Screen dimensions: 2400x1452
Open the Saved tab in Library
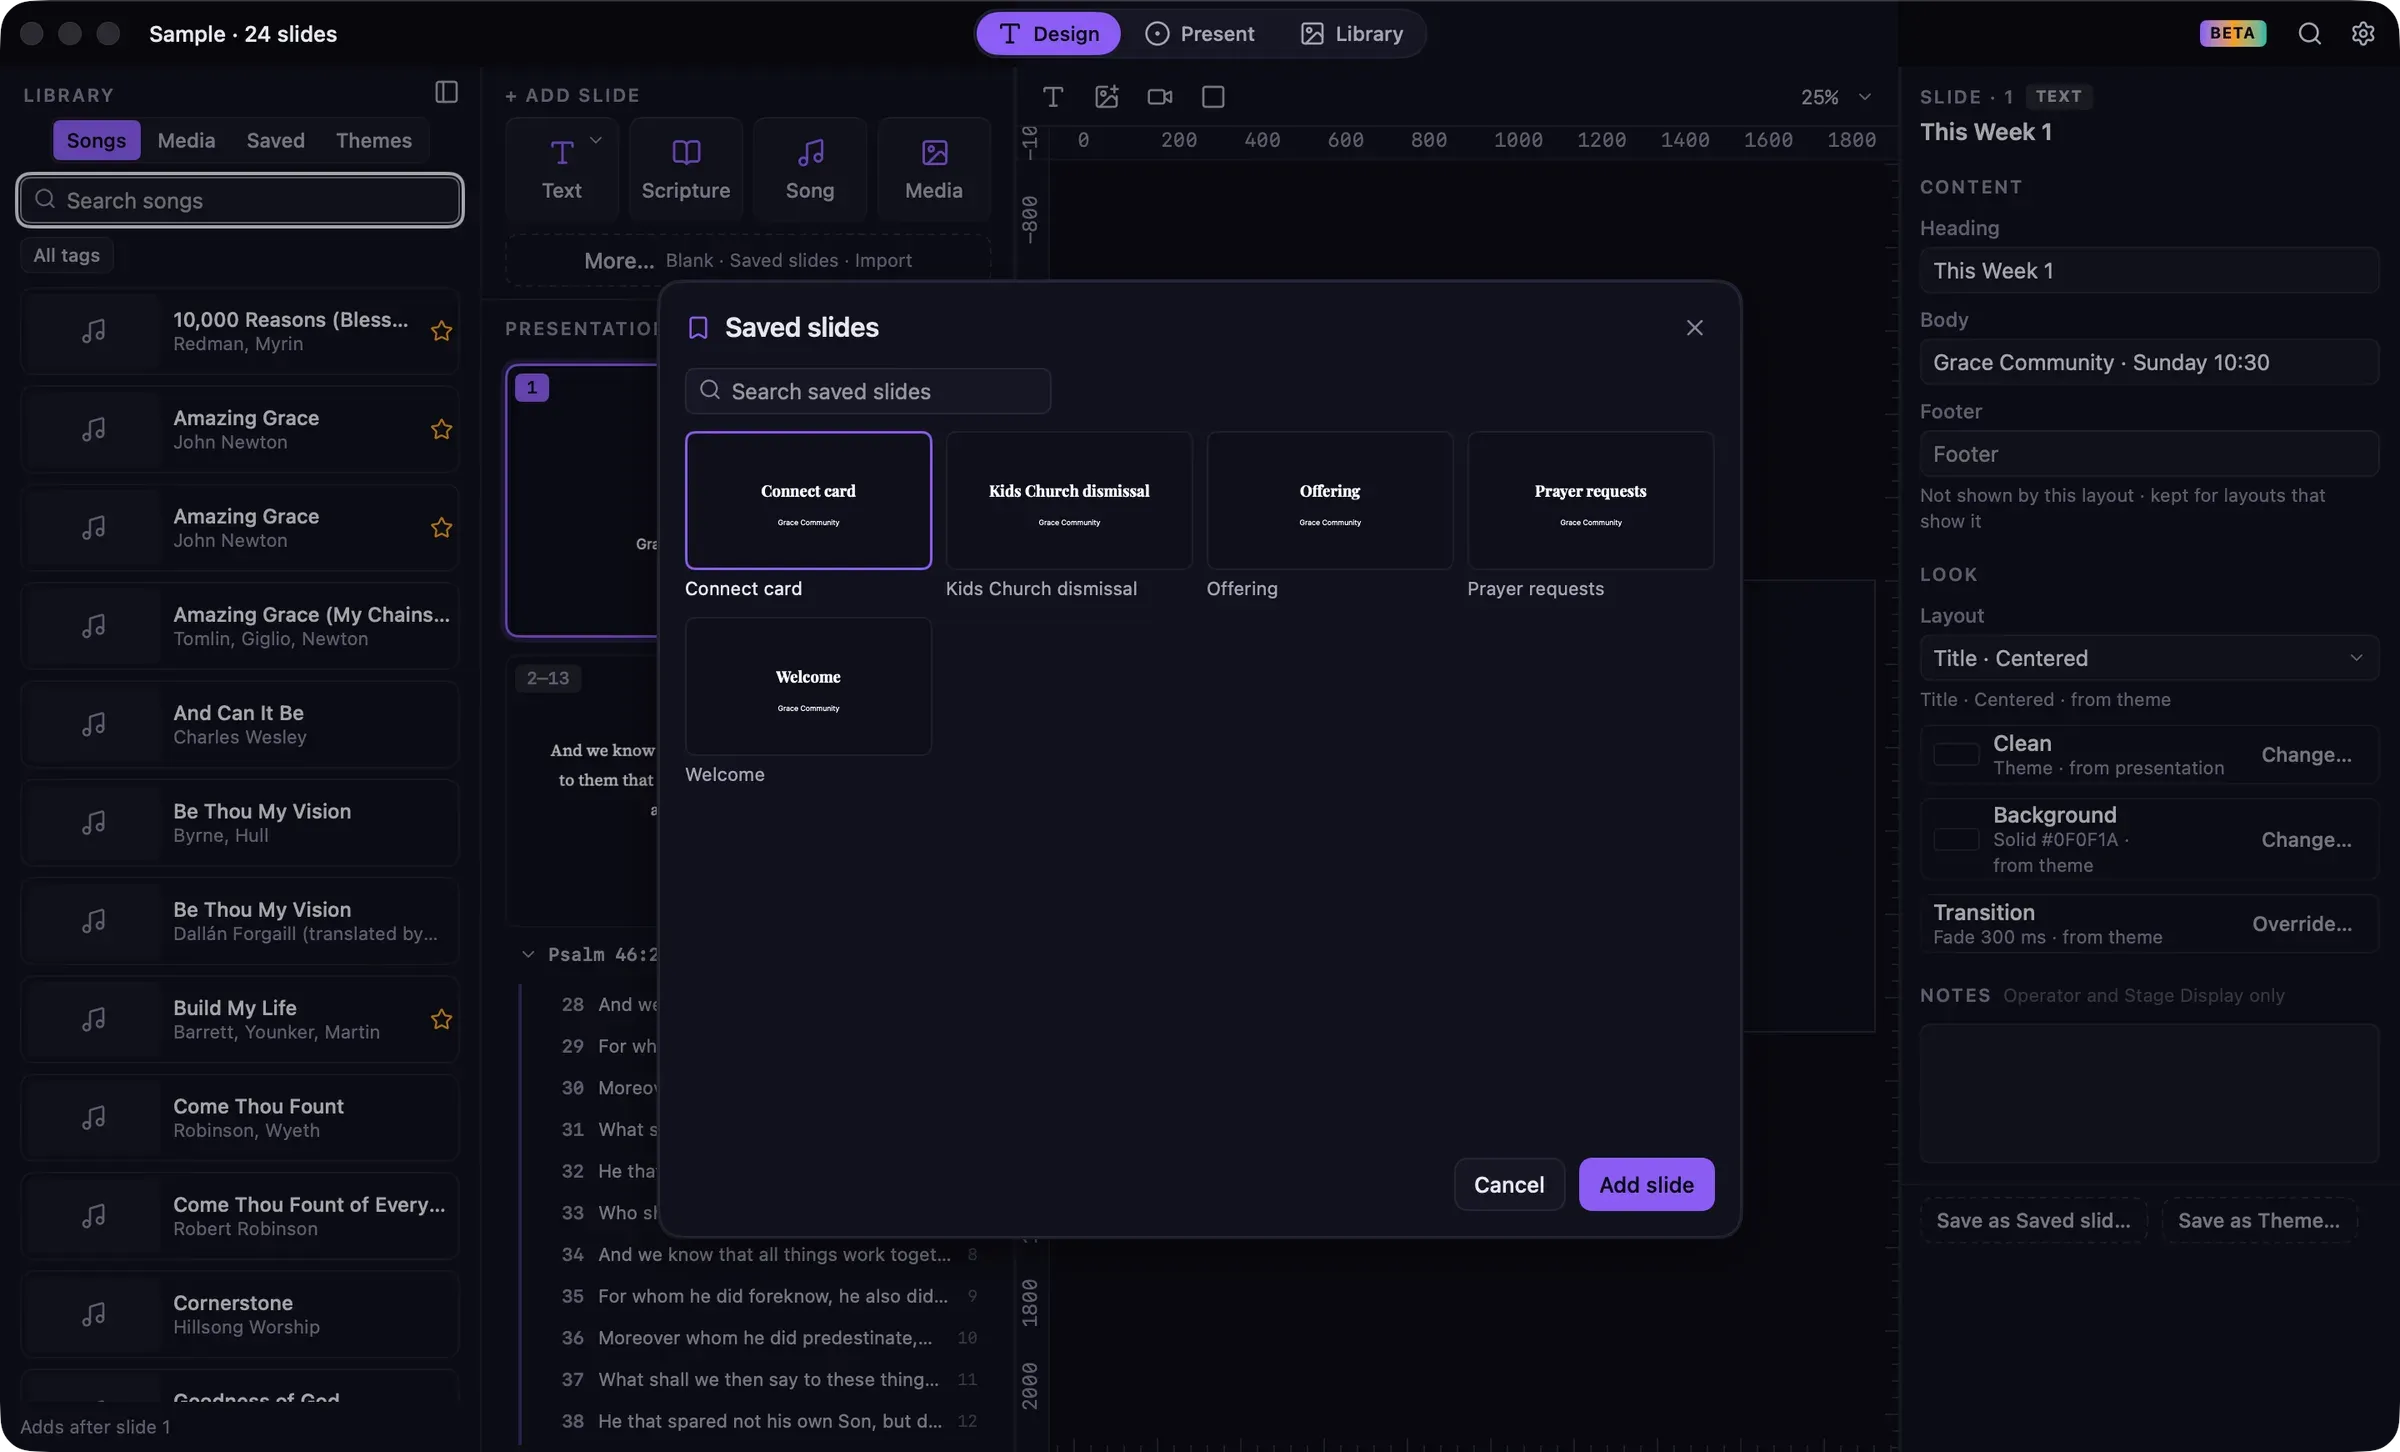(x=276, y=140)
